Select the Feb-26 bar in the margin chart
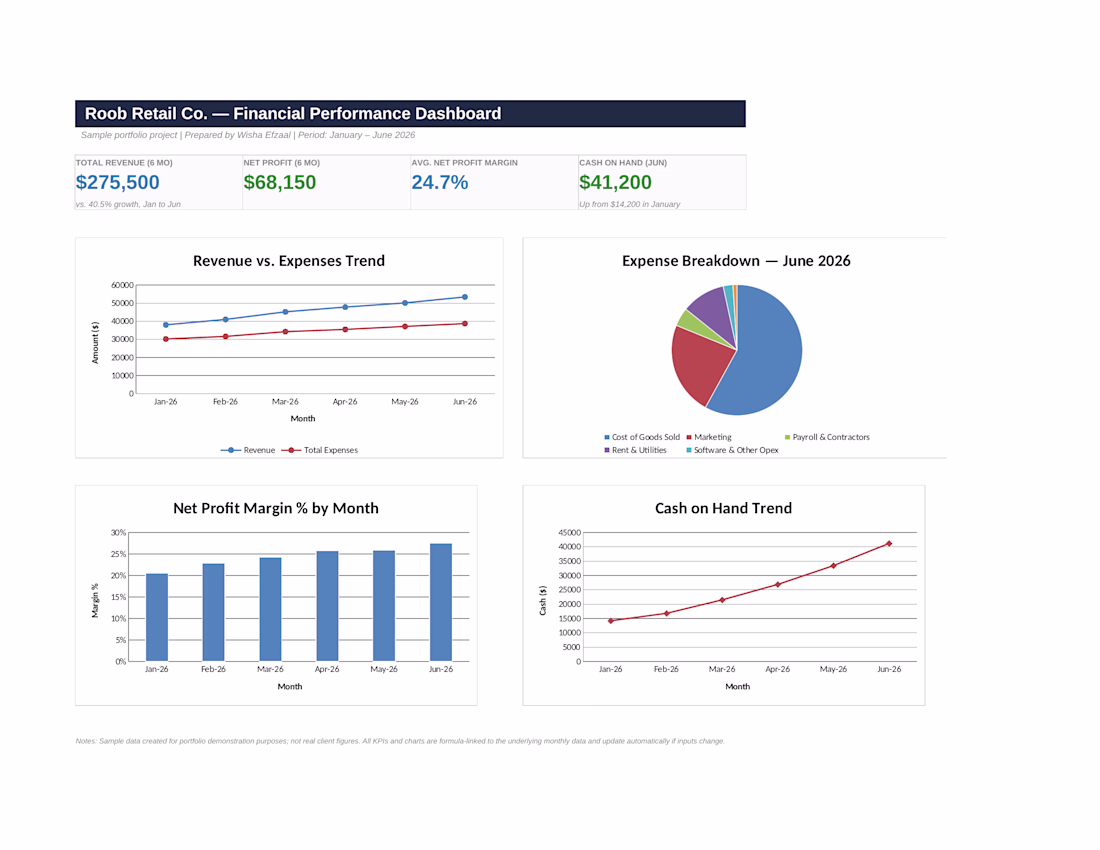 [x=213, y=612]
